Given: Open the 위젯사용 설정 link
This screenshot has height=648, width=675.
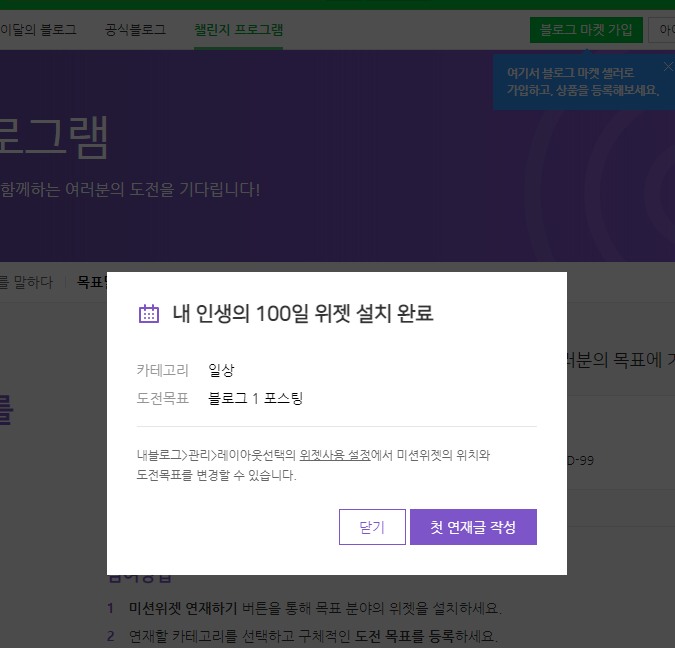Looking at the screenshot, I should point(334,455).
